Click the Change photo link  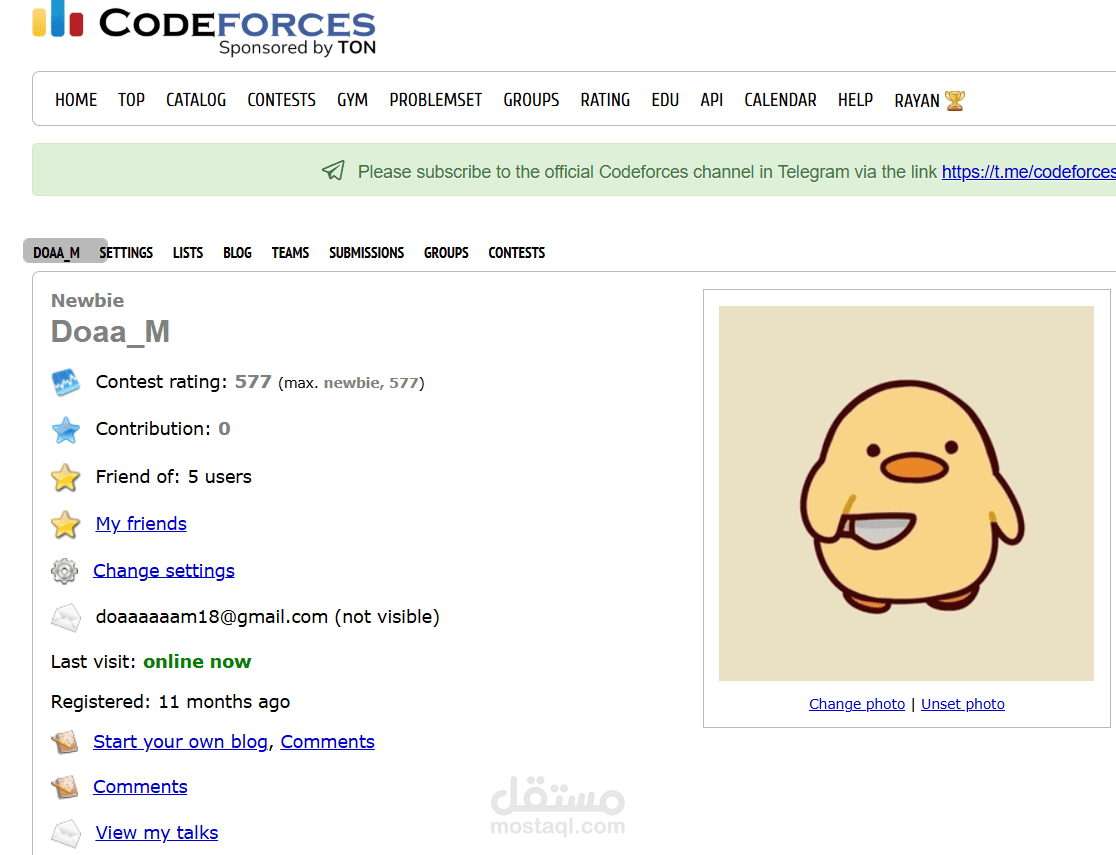(x=857, y=704)
